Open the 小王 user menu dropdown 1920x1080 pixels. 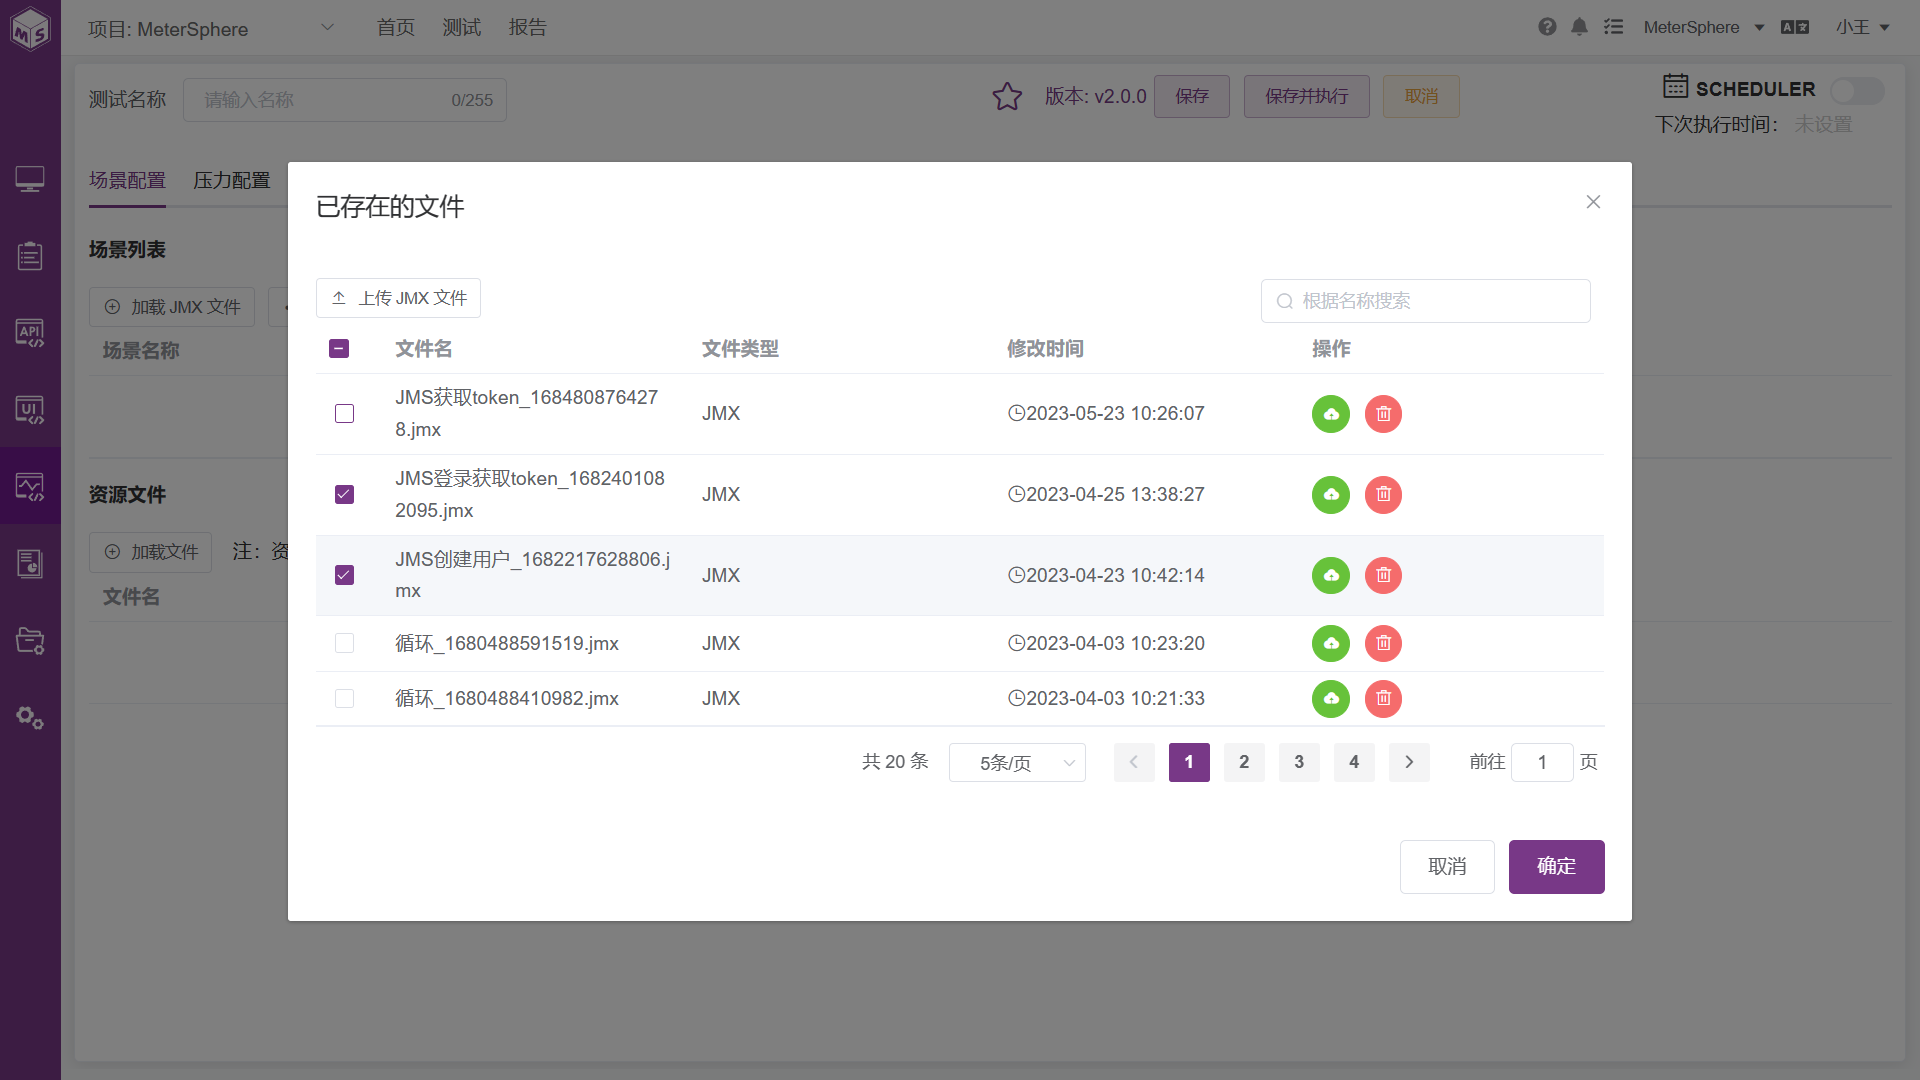click(1862, 27)
